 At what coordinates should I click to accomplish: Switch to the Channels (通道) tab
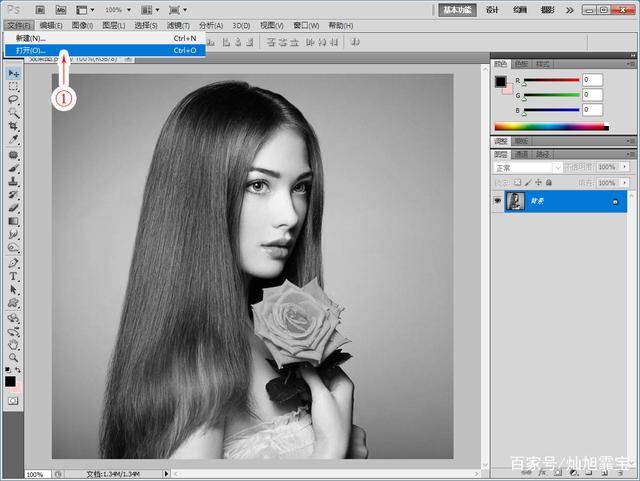point(522,154)
